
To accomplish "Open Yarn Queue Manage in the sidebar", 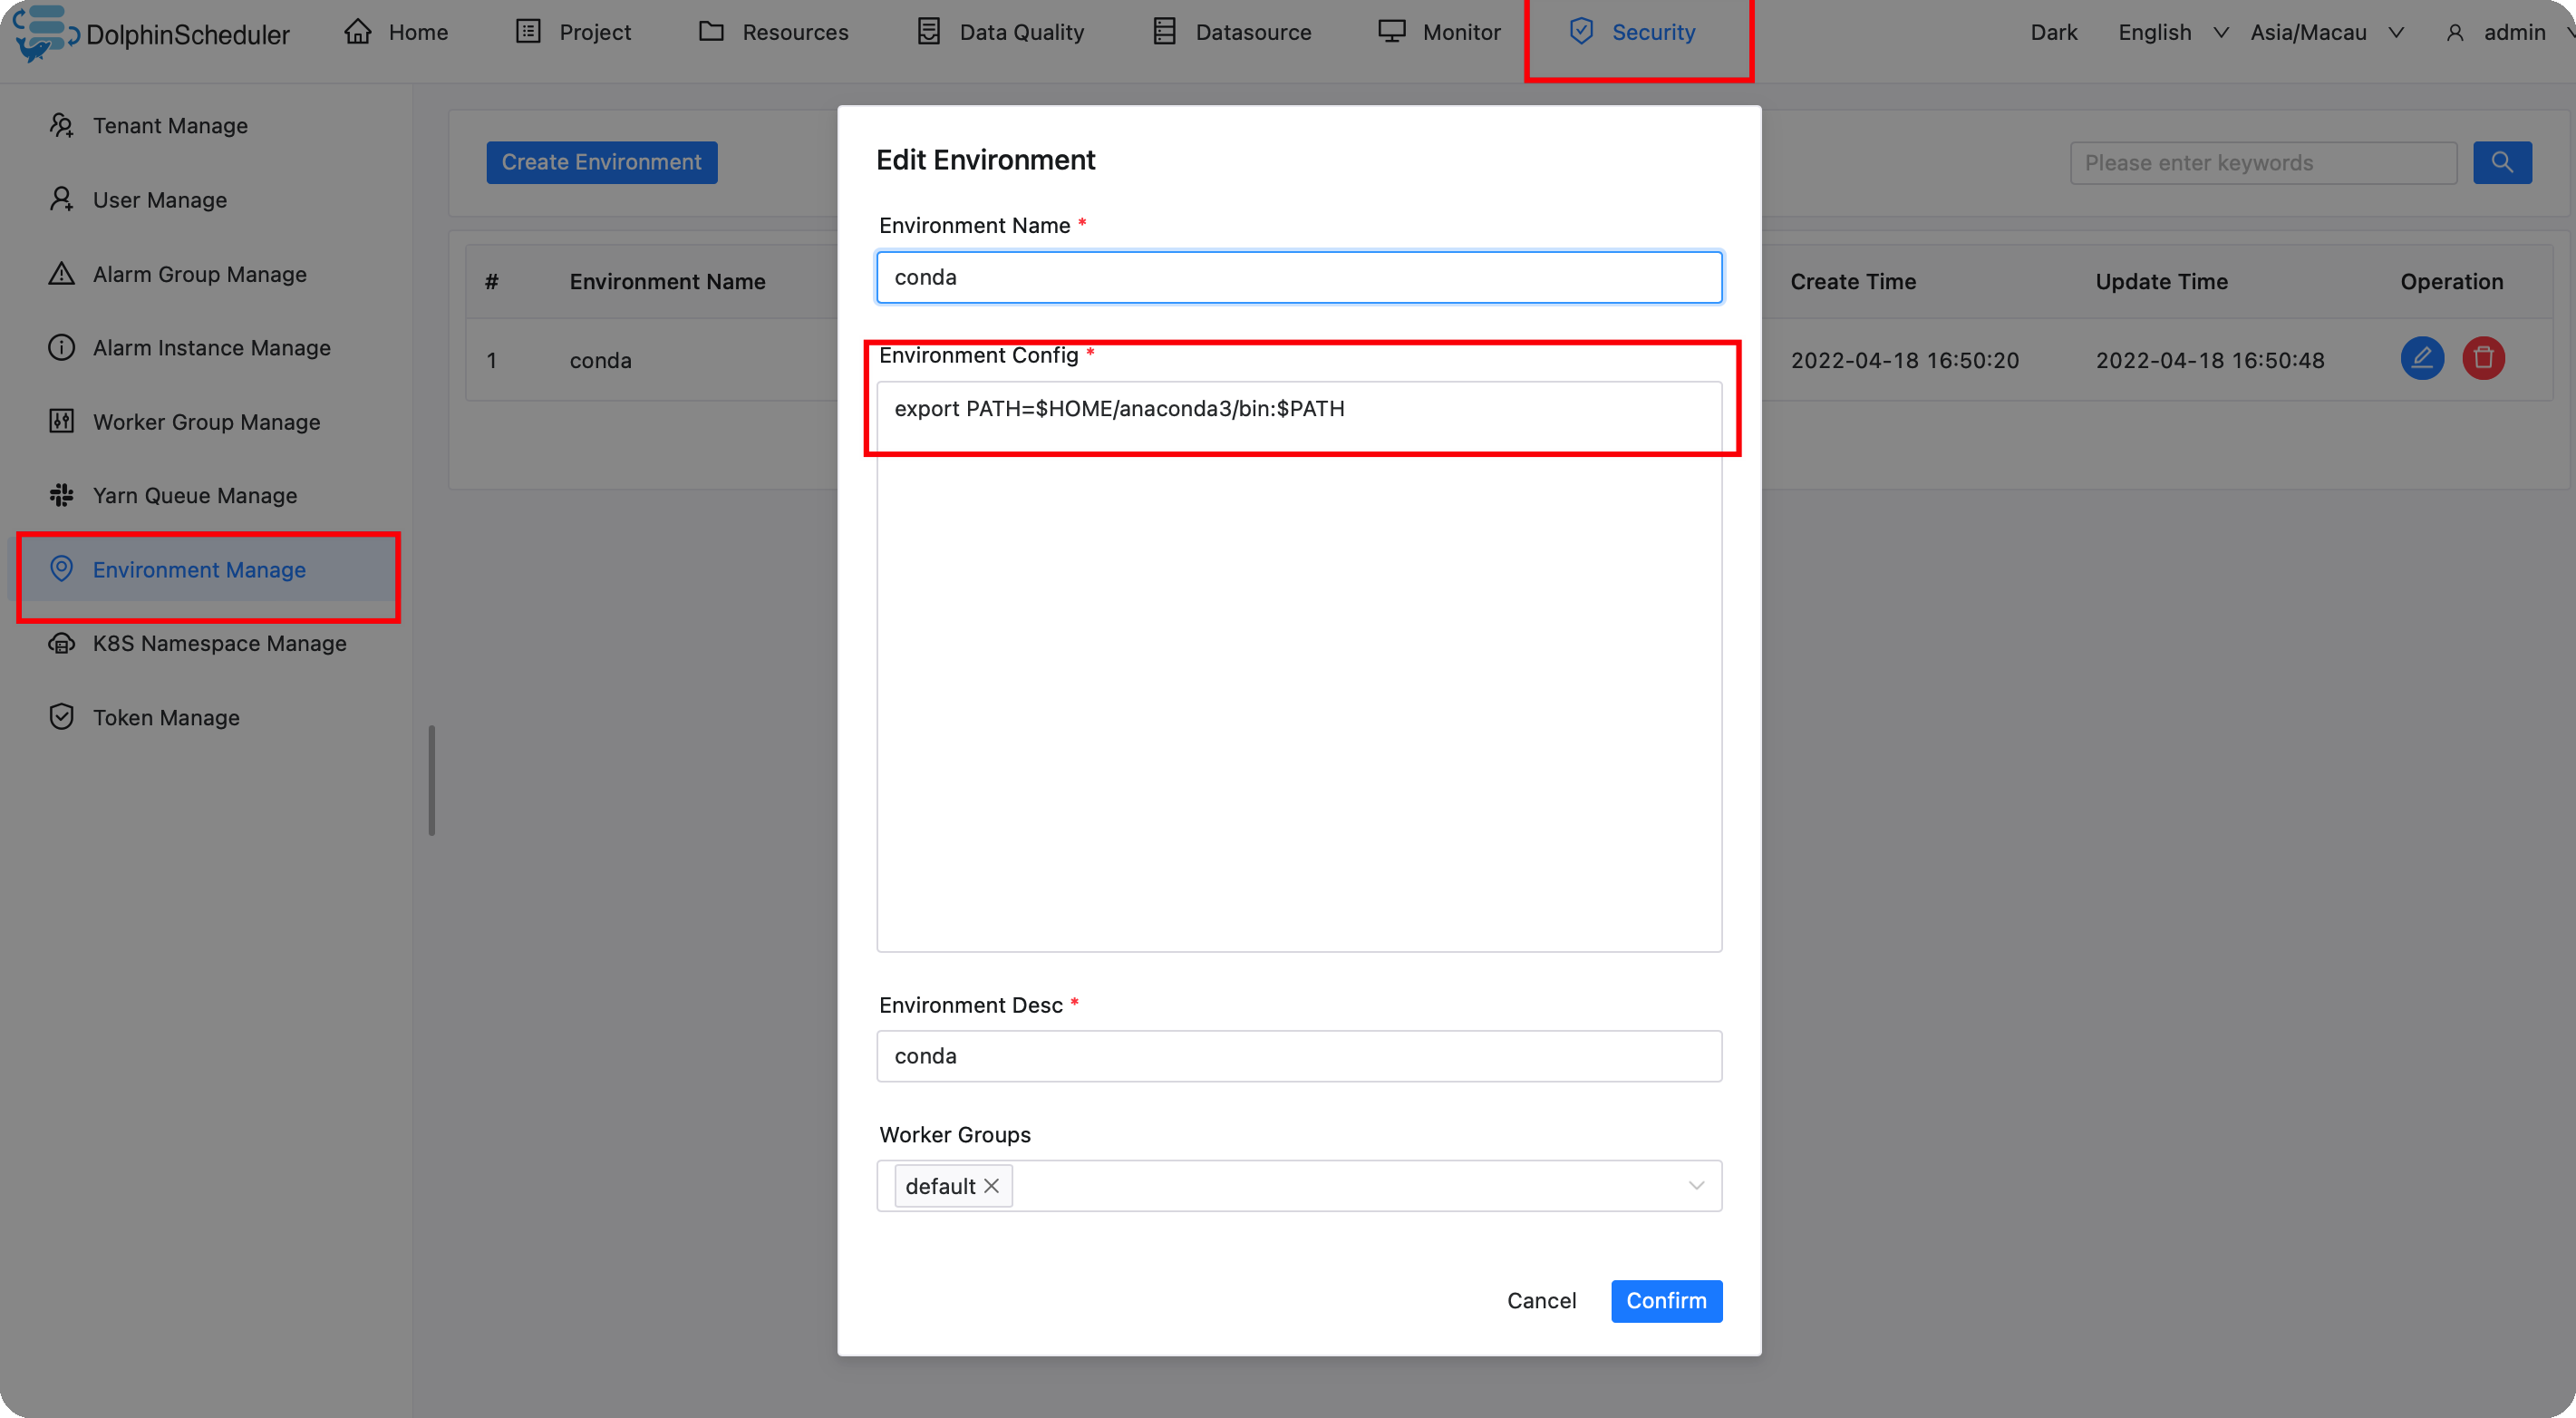I will pos(194,496).
